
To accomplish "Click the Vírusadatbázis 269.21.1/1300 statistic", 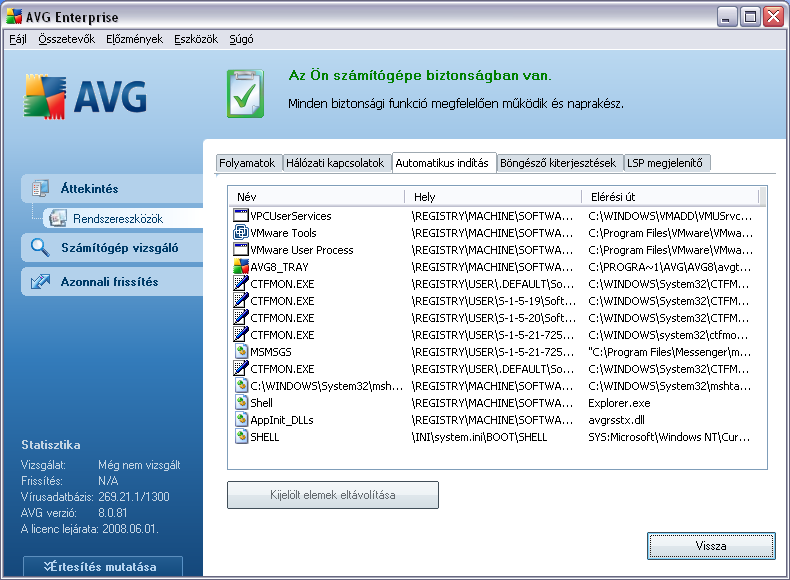I will 95,497.
